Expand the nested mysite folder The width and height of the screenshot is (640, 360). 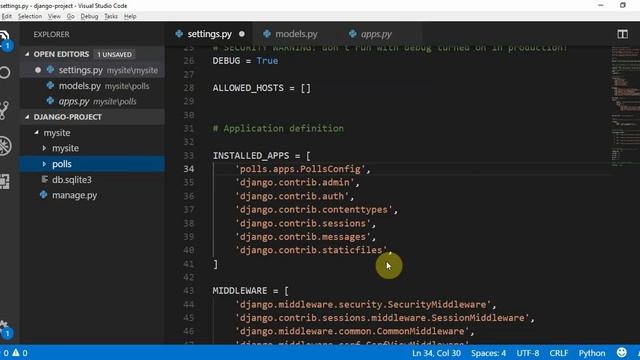point(44,148)
